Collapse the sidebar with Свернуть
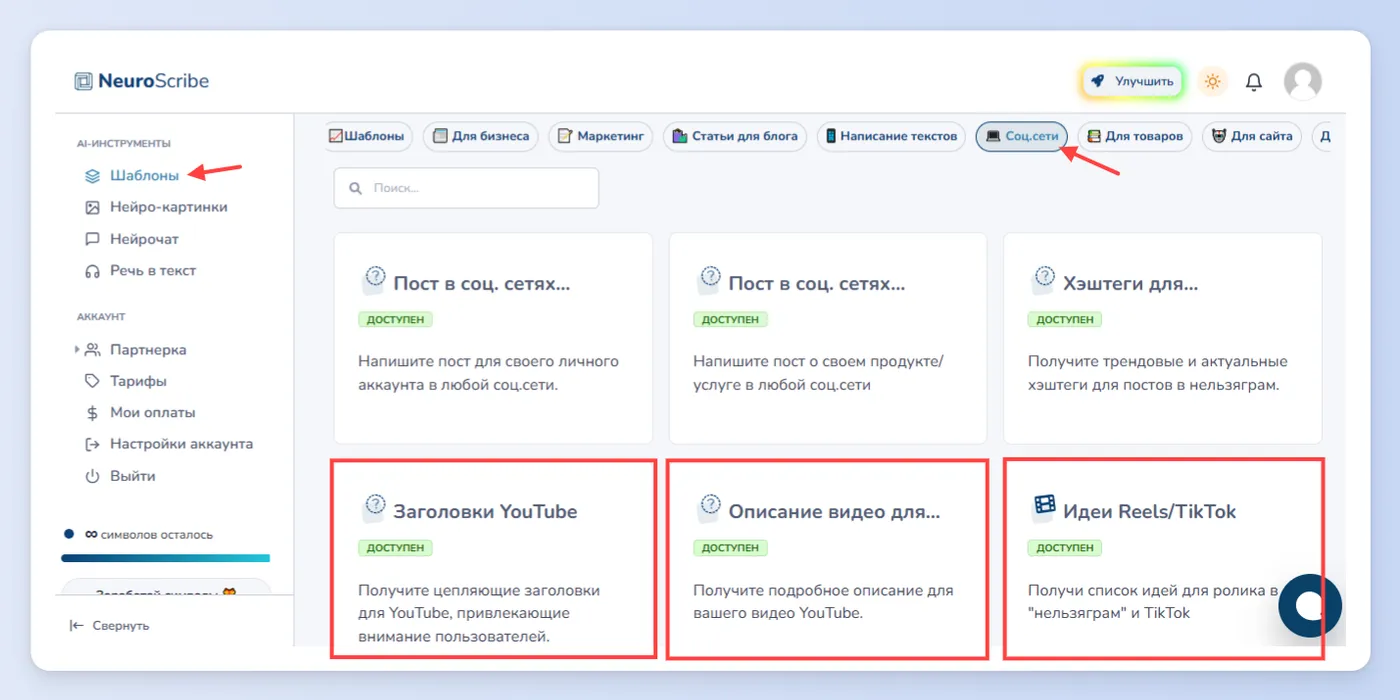This screenshot has width=1400, height=700. pyautogui.click(x=109, y=626)
